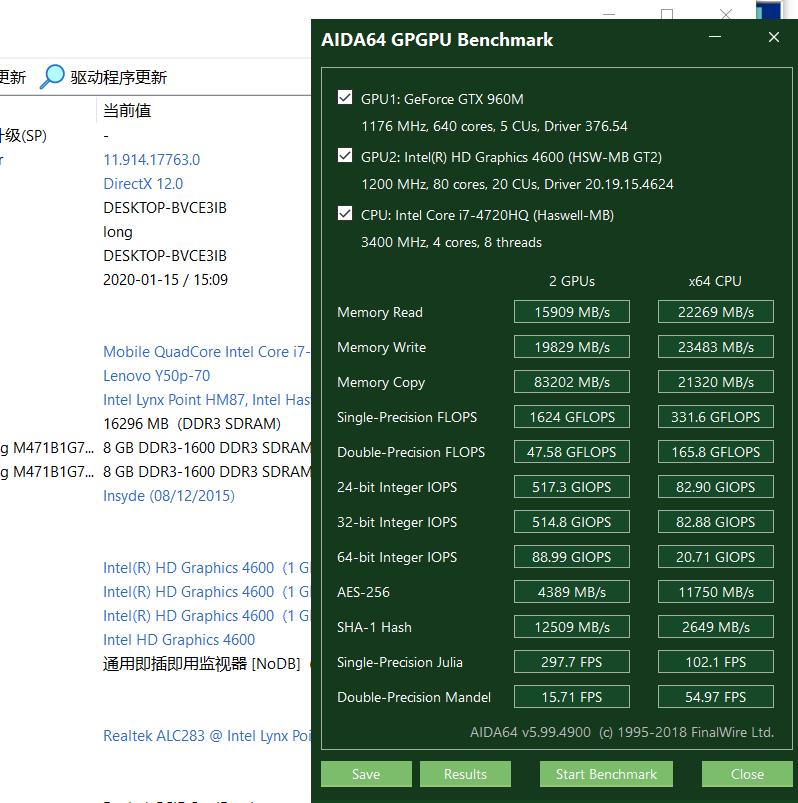The image size is (798, 803).
Task: Open the Insyde (08/12/2015) BIOS link
Action: (168, 496)
